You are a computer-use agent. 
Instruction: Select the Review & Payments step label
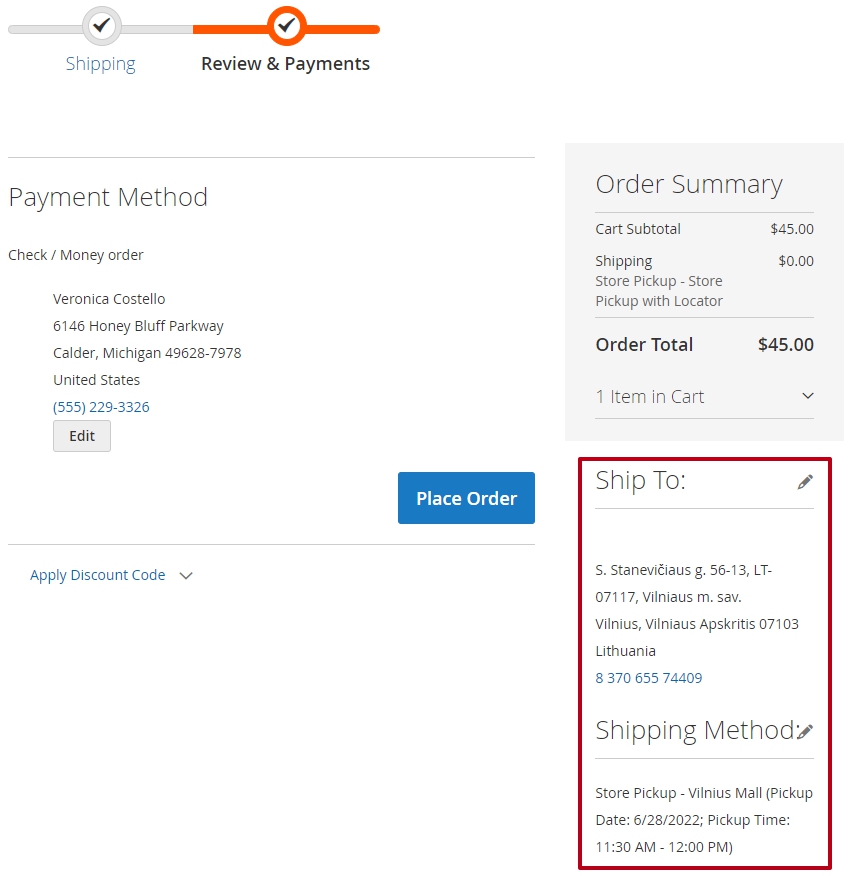click(x=285, y=64)
